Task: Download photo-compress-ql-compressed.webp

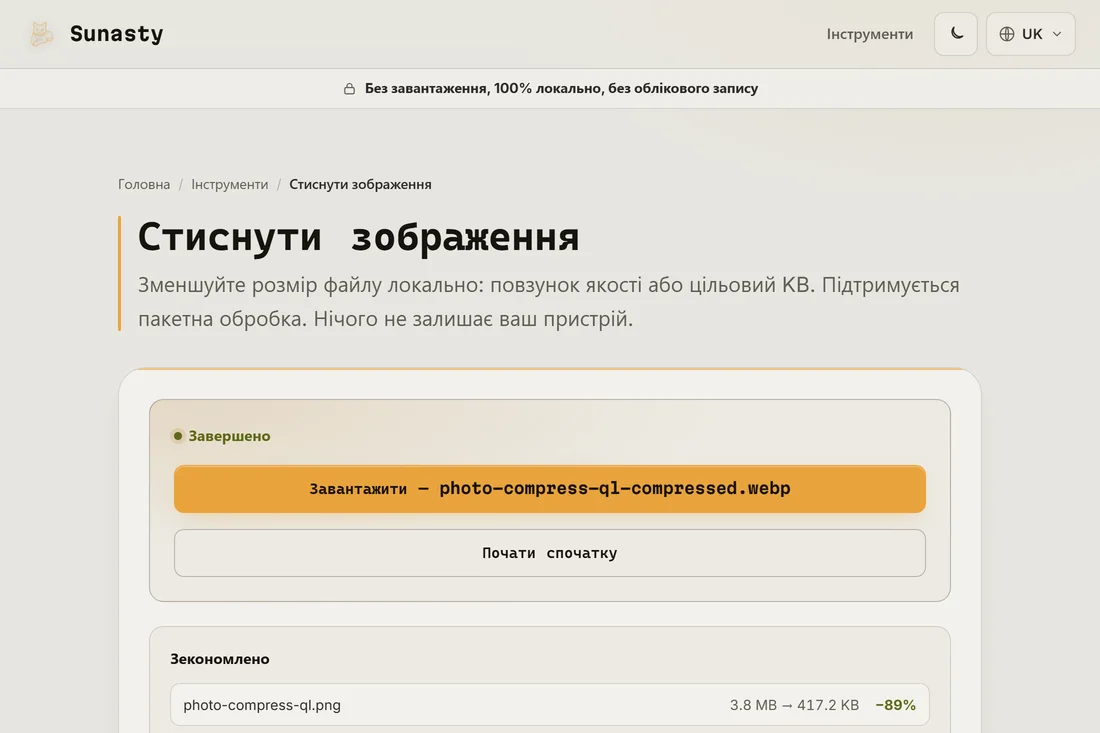Action: click(x=549, y=489)
